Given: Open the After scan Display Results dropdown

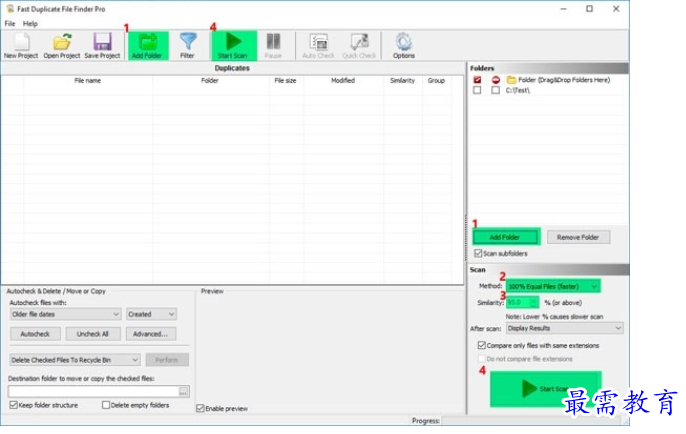Looking at the screenshot, I should [565, 328].
